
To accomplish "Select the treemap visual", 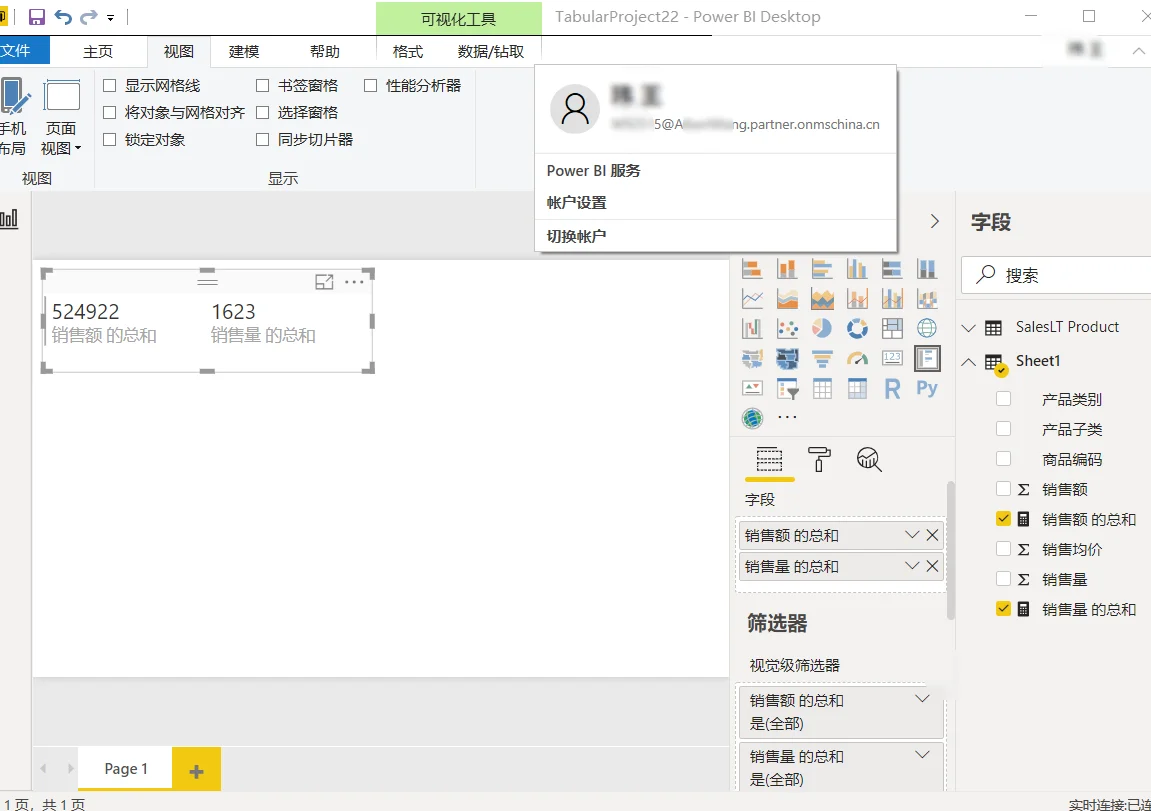I will click(892, 328).
